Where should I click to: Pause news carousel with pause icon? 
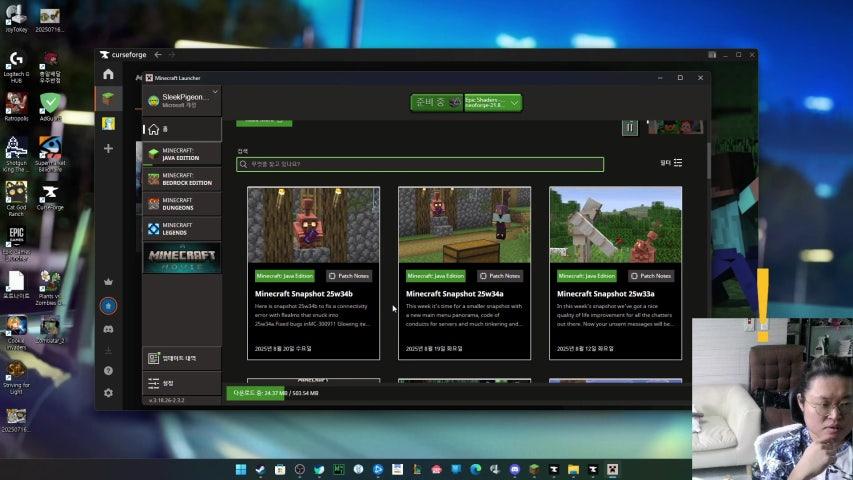[629, 127]
